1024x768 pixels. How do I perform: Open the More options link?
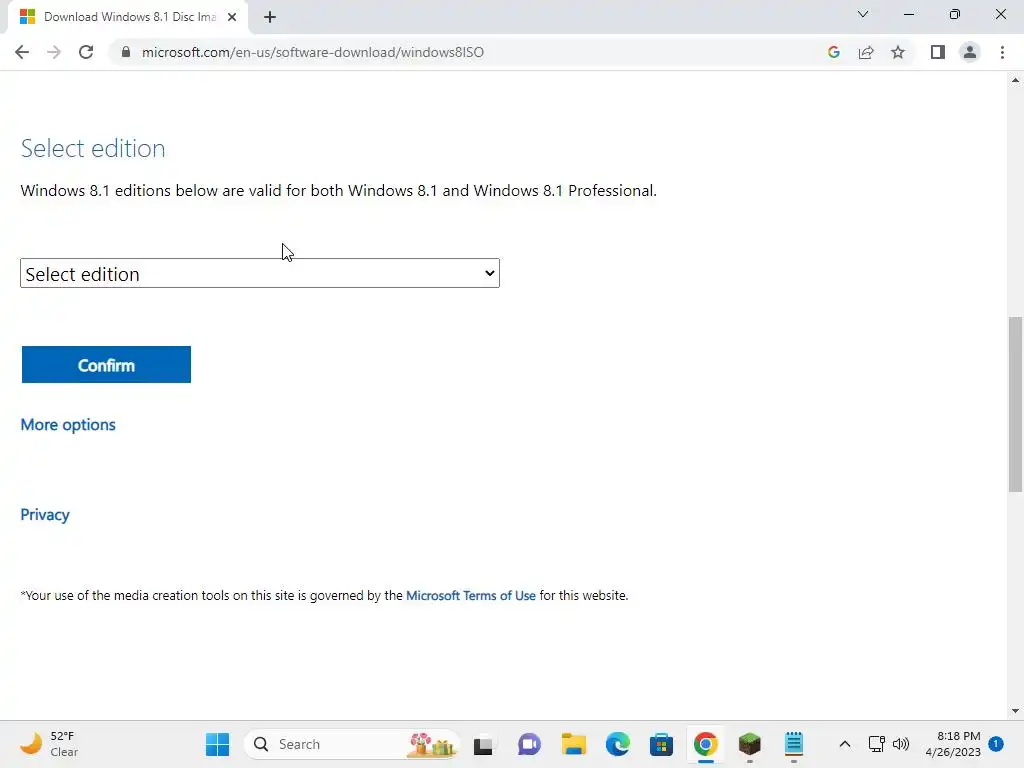[x=68, y=424]
